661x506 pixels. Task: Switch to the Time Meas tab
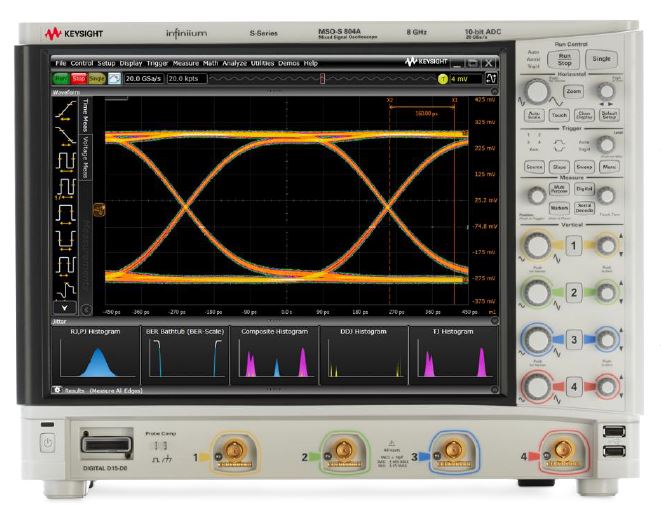(86, 116)
